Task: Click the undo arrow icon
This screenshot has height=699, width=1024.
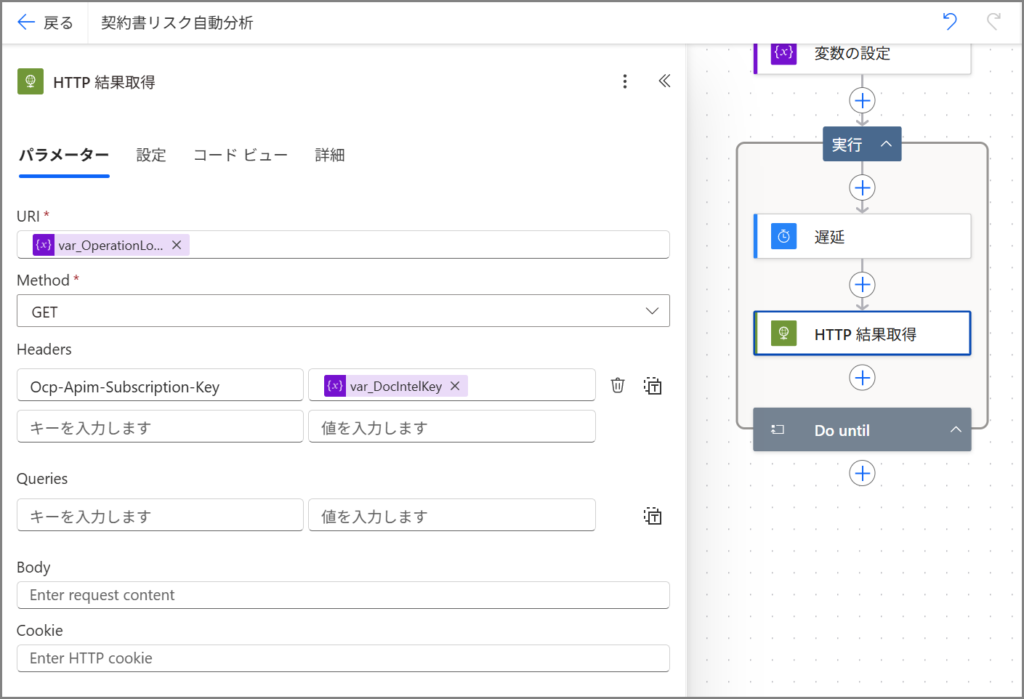Action: pos(950,22)
